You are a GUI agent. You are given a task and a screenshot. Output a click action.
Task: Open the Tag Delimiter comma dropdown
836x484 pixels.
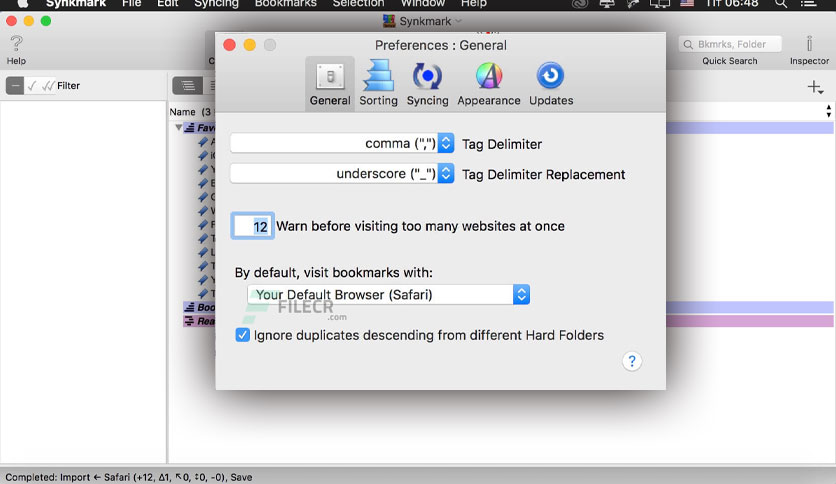click(x=342, y=143)
